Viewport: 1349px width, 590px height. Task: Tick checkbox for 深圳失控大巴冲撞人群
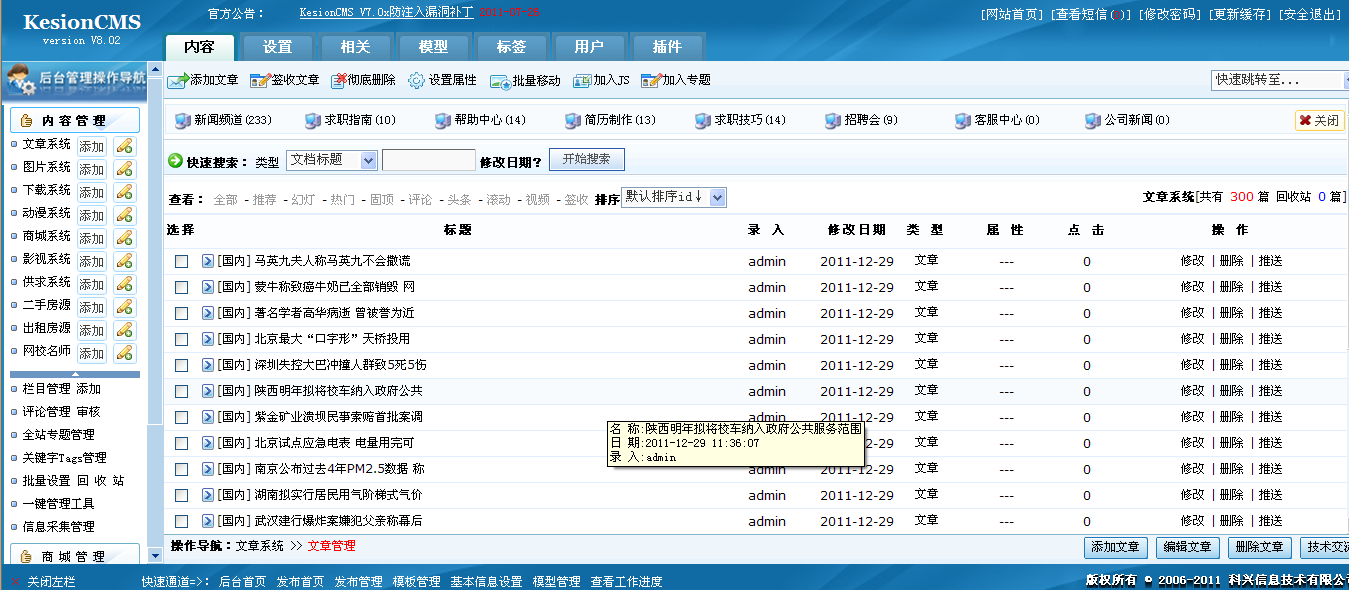coord(181,365)
